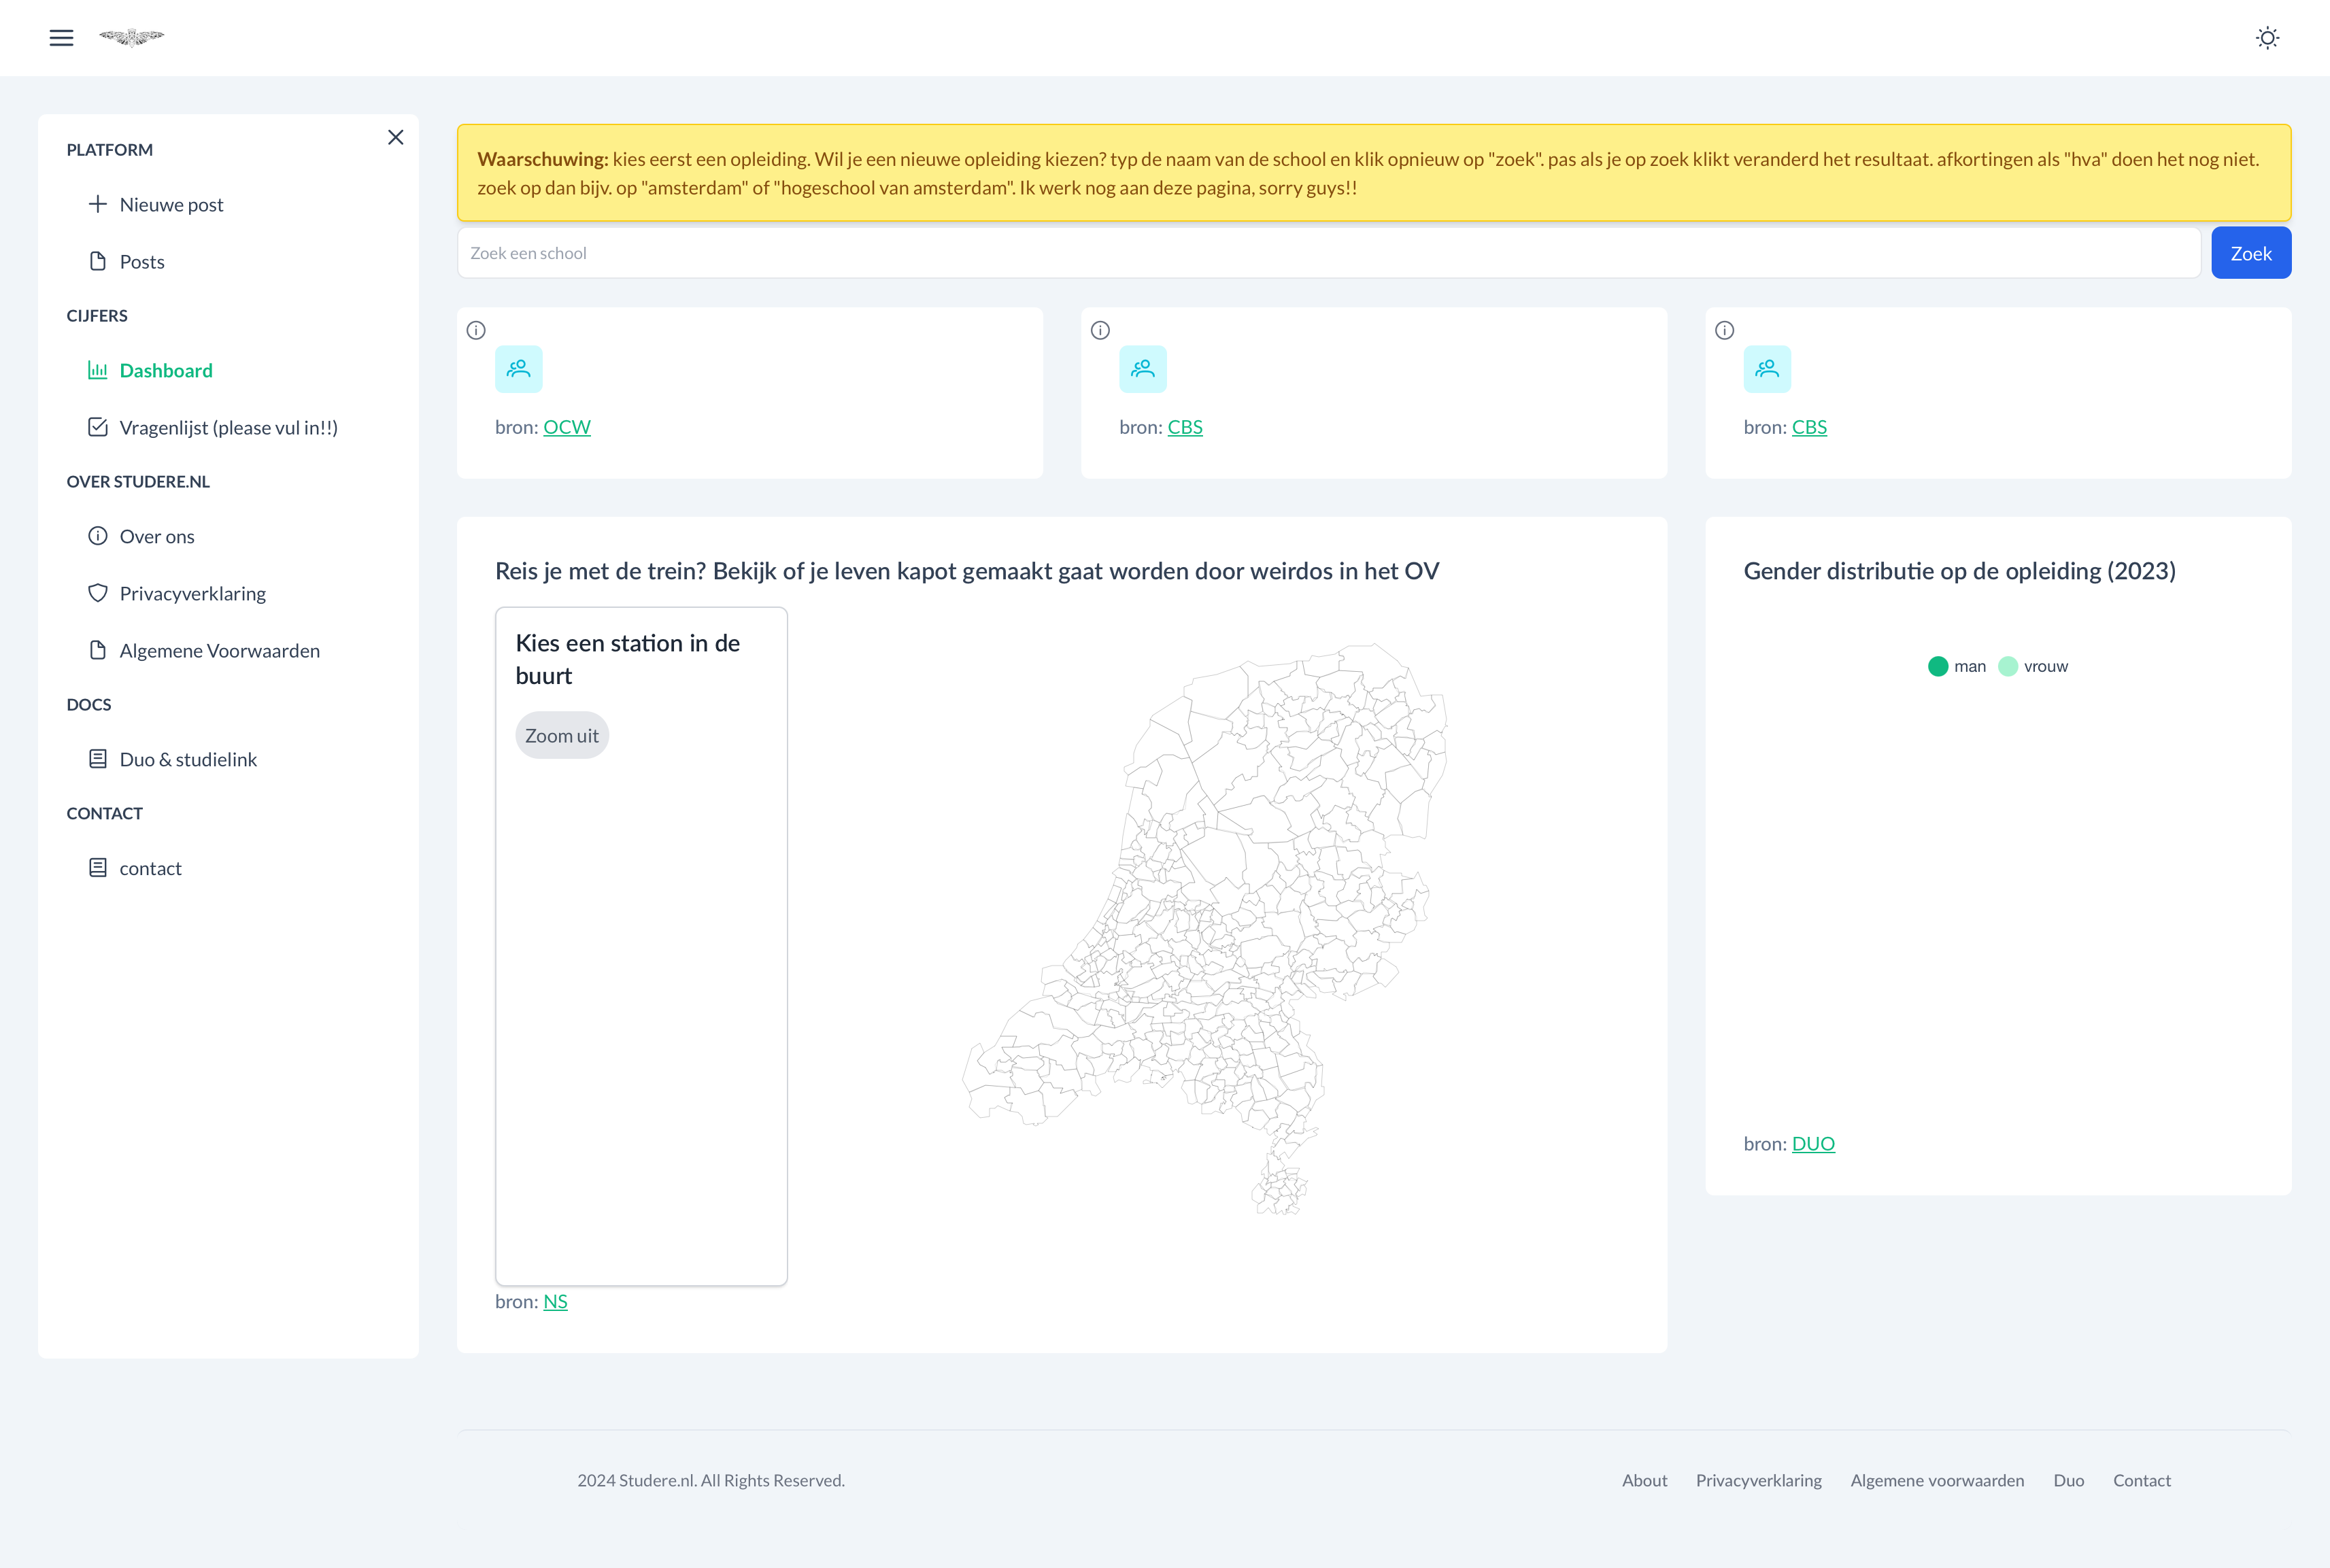This screenshot has height=1568, width=2330.
Task: Close the sidebar with the X
Action: coord(396,137)
